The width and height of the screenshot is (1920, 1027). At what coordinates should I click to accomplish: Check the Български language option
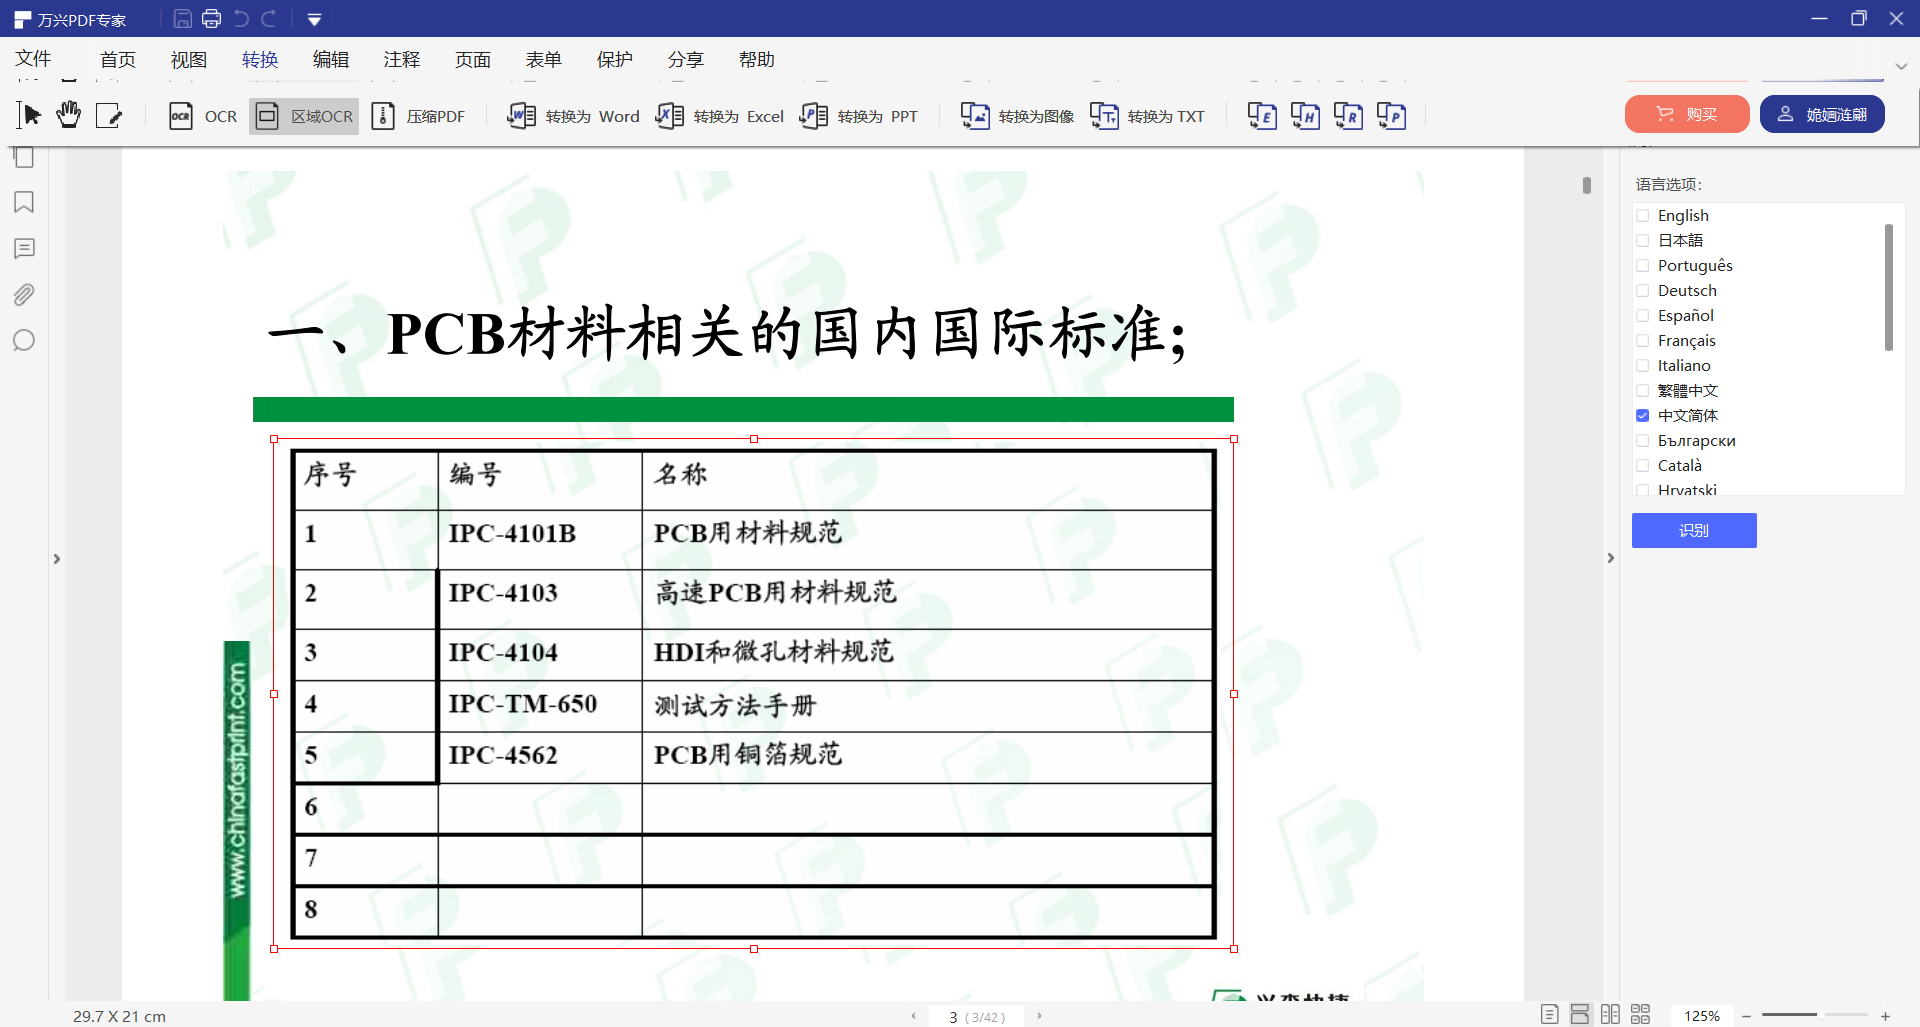click(x=1642, y=441)
